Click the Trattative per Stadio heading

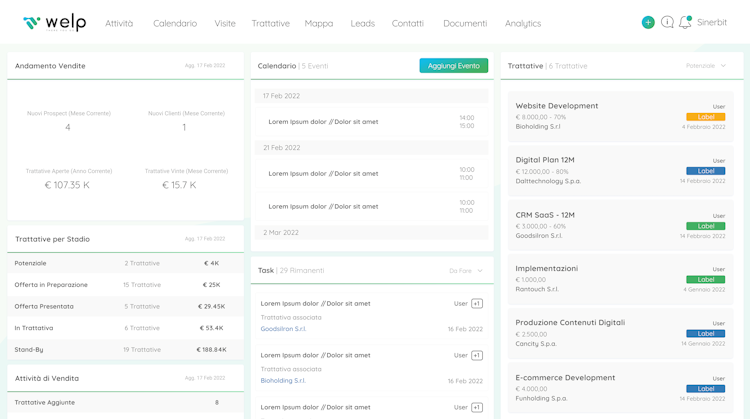click(52, 239)
